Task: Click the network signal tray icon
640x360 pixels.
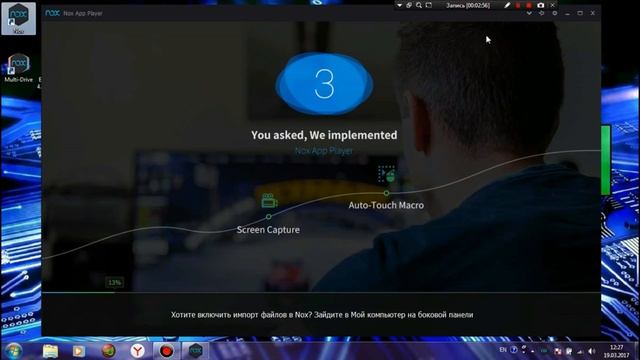Action: tap(580, 351)
